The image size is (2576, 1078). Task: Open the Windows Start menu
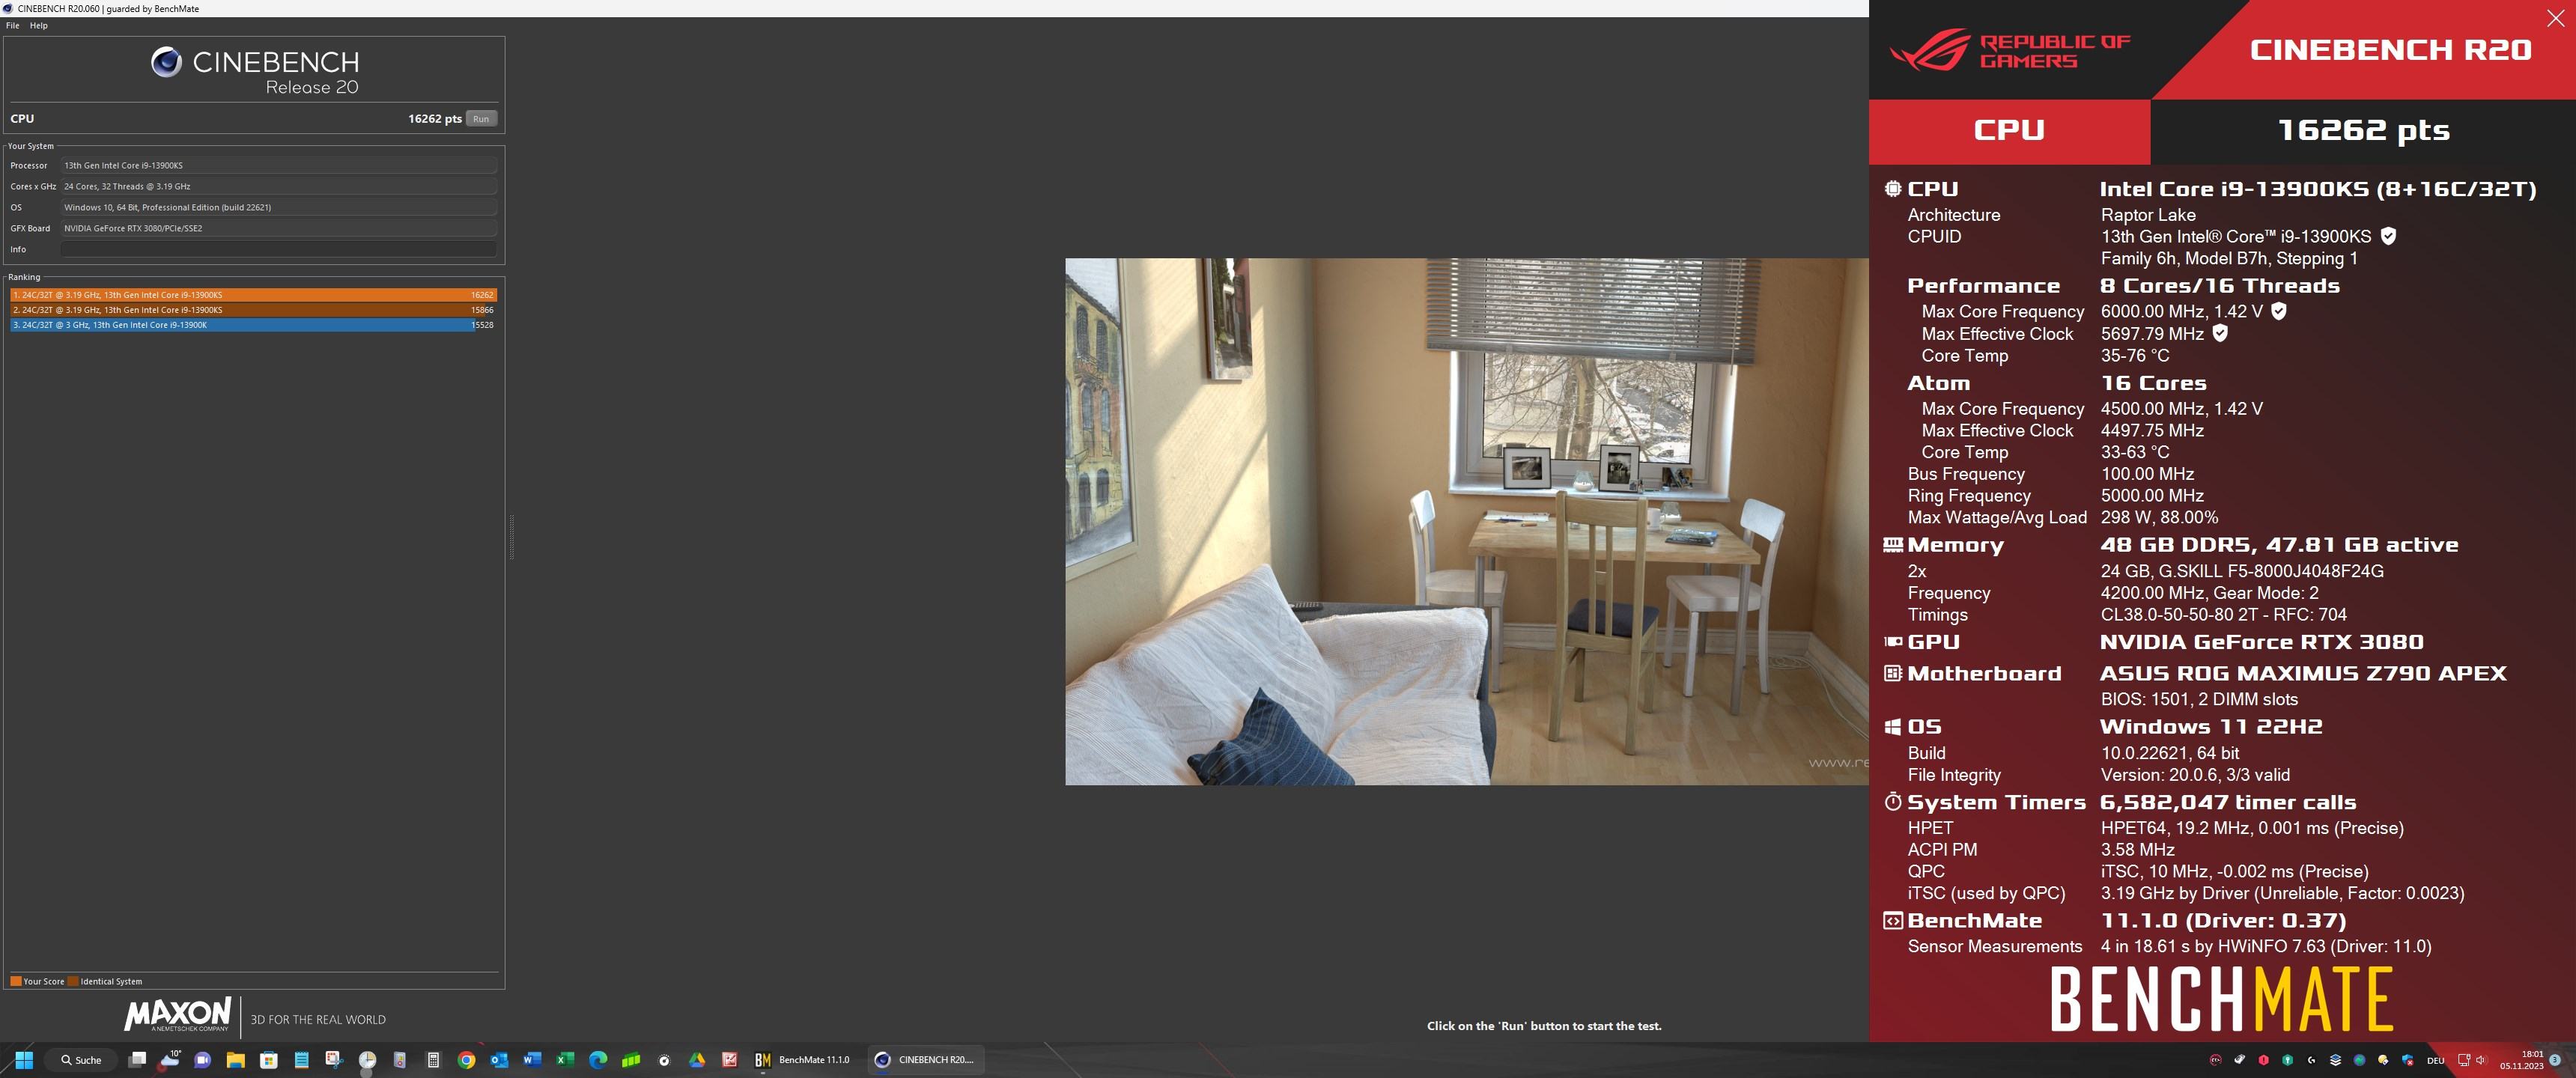[x=25, y=1060]
